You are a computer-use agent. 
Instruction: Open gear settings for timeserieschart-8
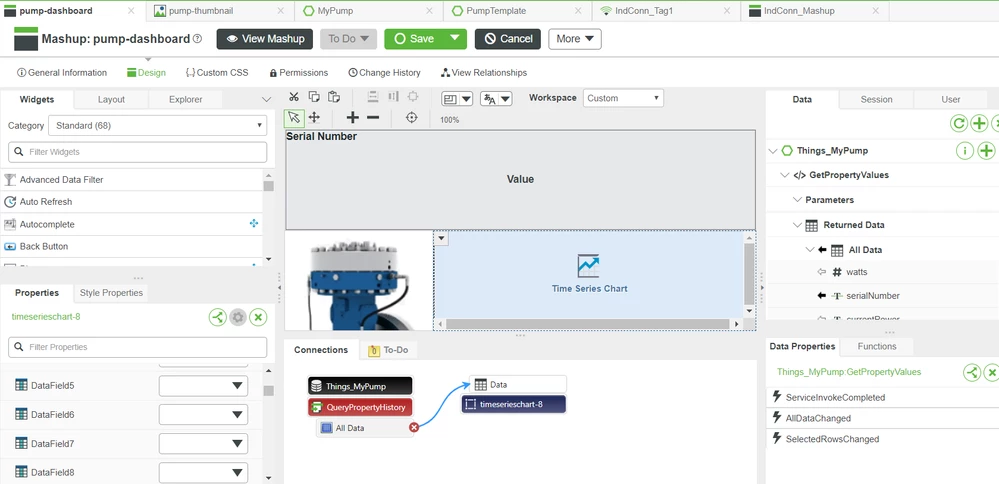(238, 317)
